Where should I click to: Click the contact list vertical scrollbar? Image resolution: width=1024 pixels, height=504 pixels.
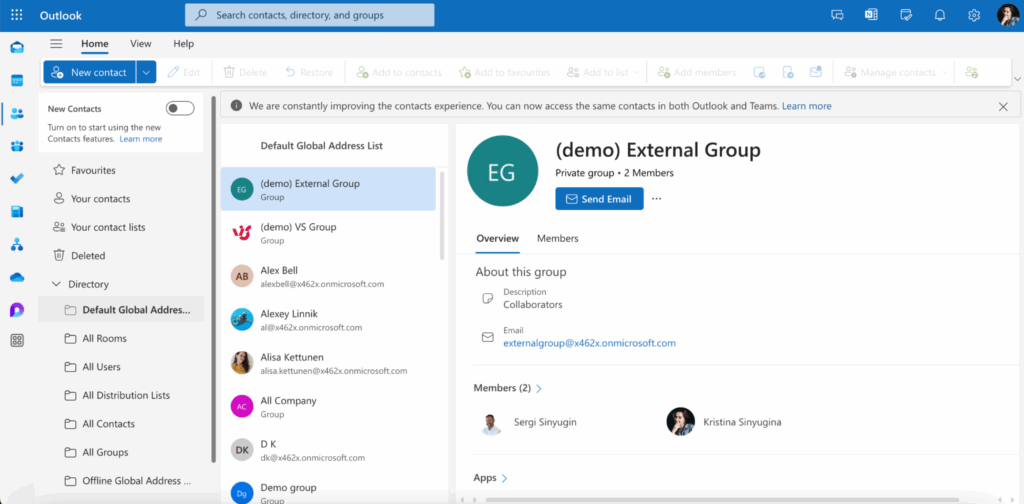(x=442, y=215)
